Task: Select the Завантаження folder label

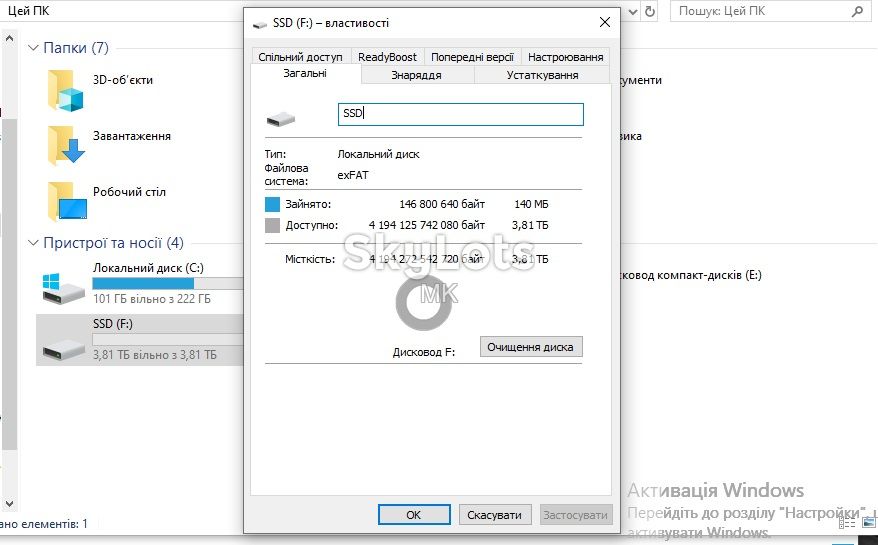Action: coord(132,136)
